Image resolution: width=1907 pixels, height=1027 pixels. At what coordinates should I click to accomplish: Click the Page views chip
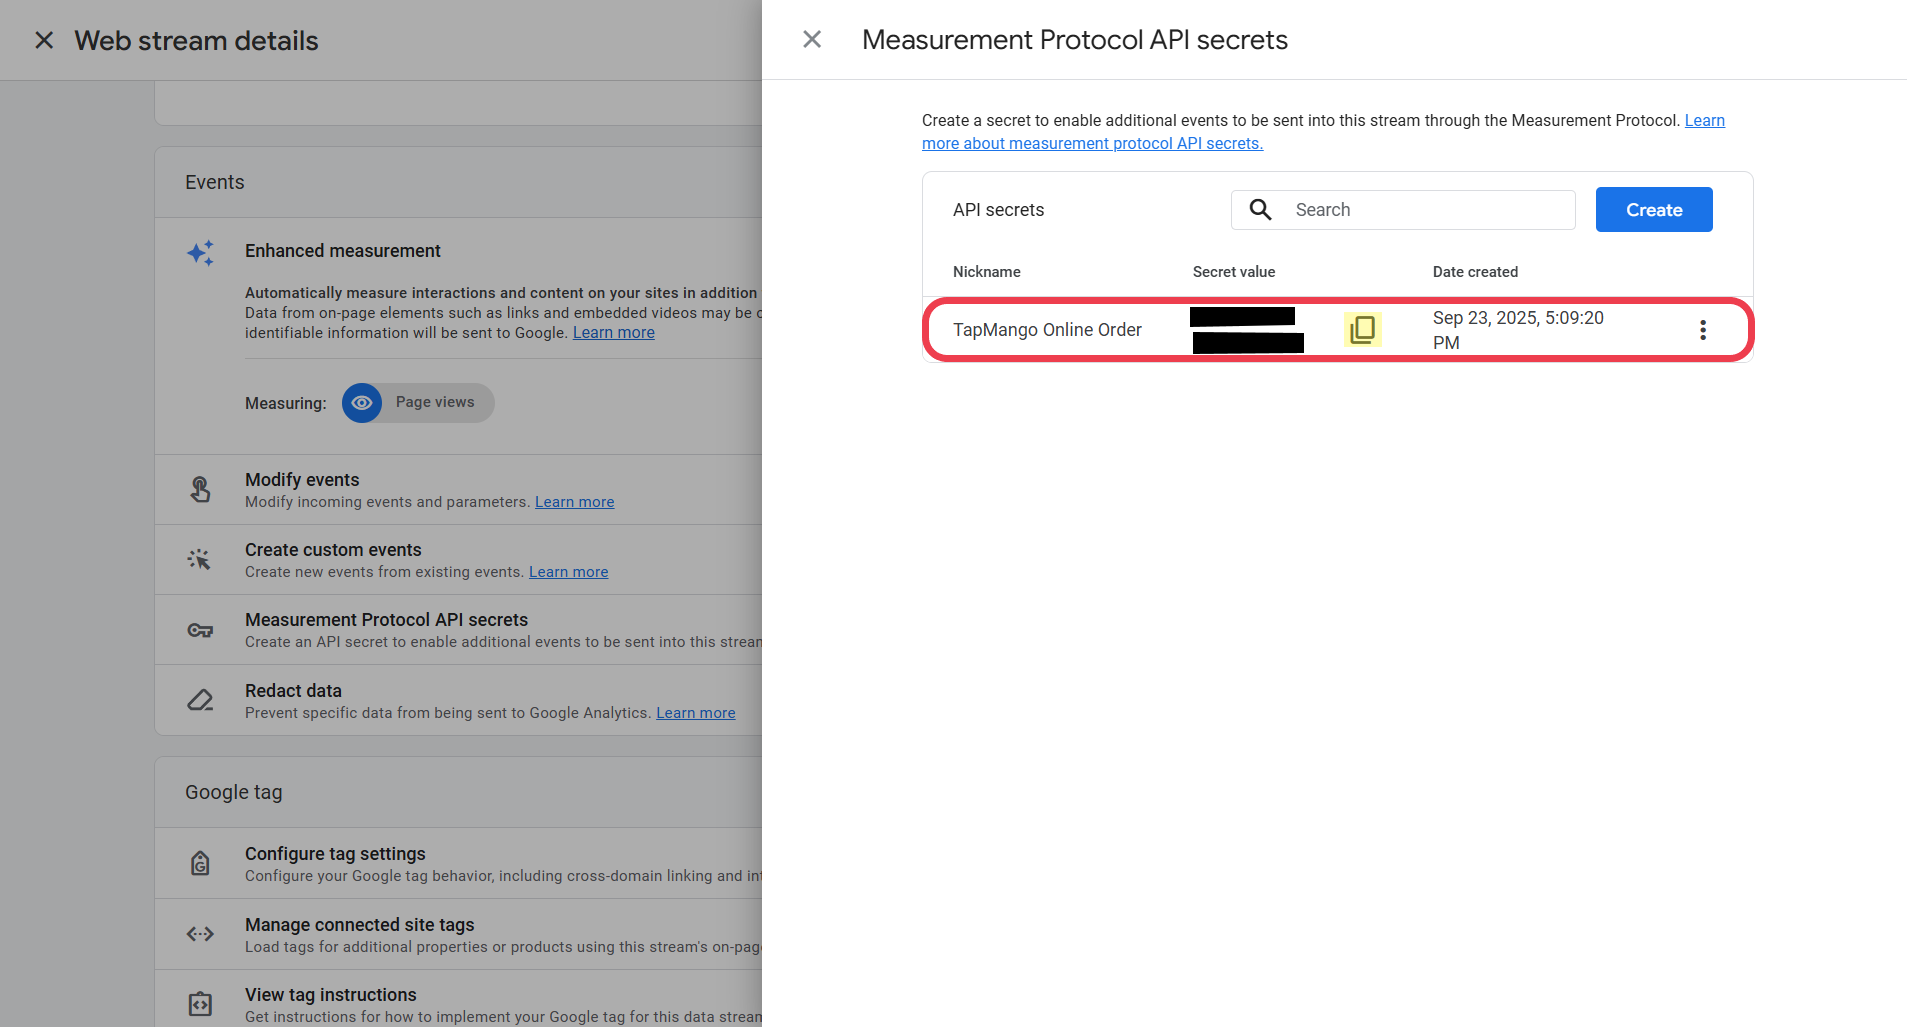coord(418,403)
